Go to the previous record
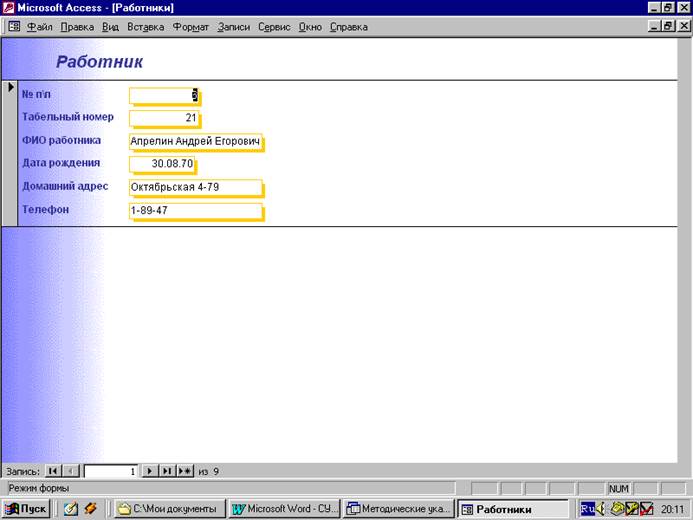 pos(71,470)
